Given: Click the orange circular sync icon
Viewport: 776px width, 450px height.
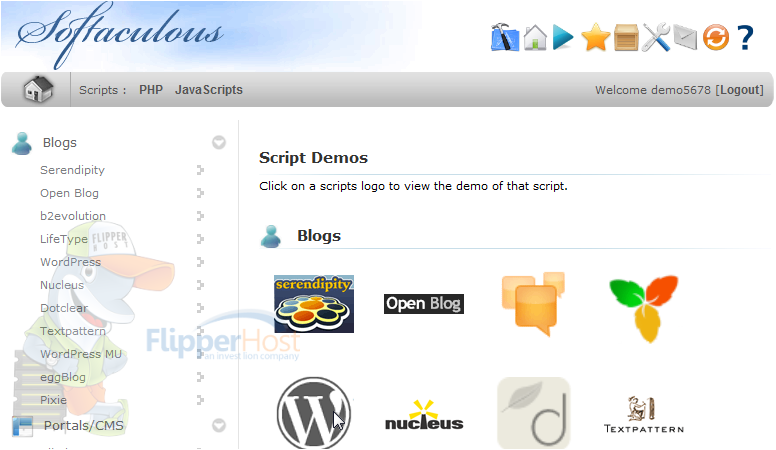Looking at the screenshot, I should tap(716, 38).
